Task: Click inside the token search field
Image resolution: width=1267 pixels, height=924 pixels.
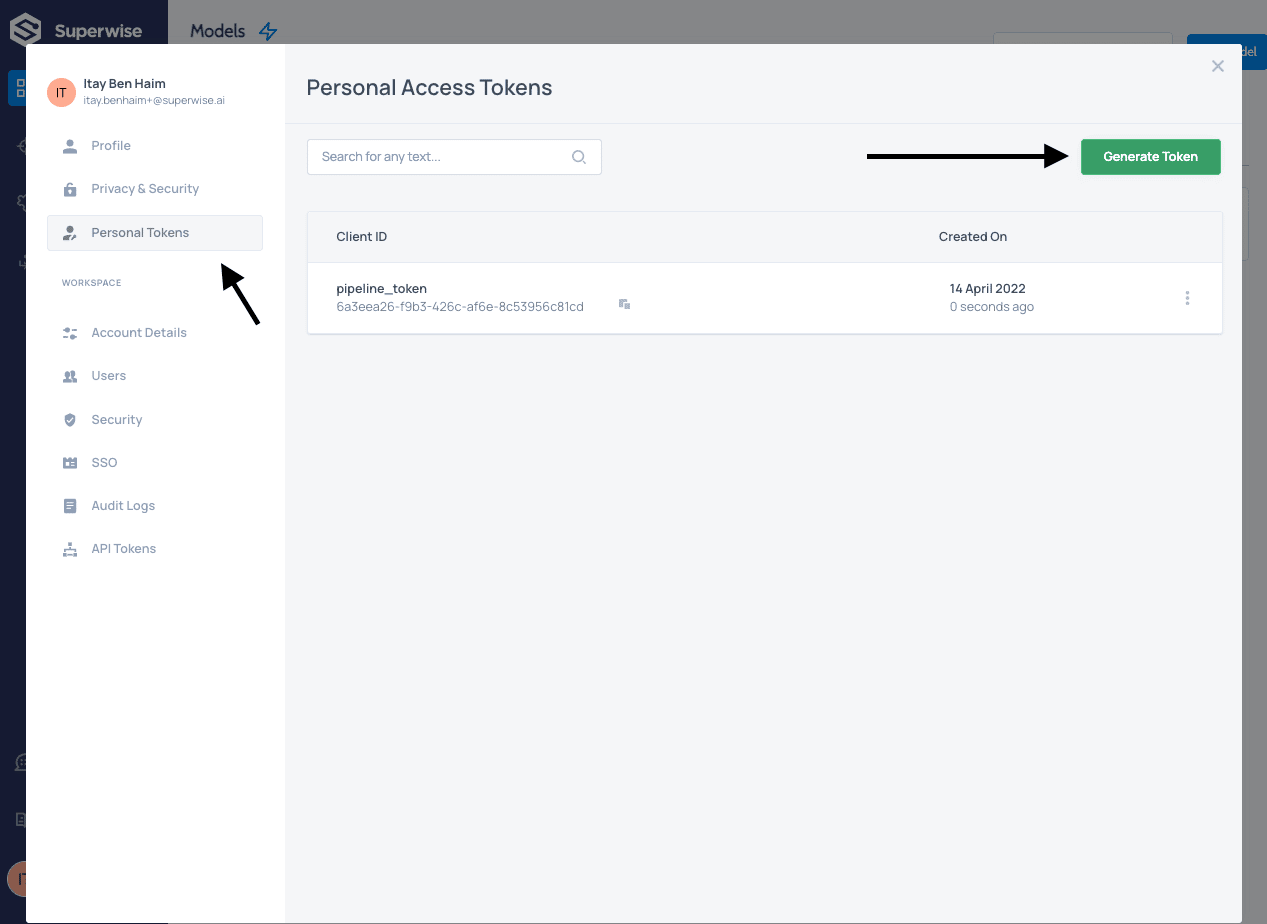Action: pyautogui.click(x=440, y=157)
